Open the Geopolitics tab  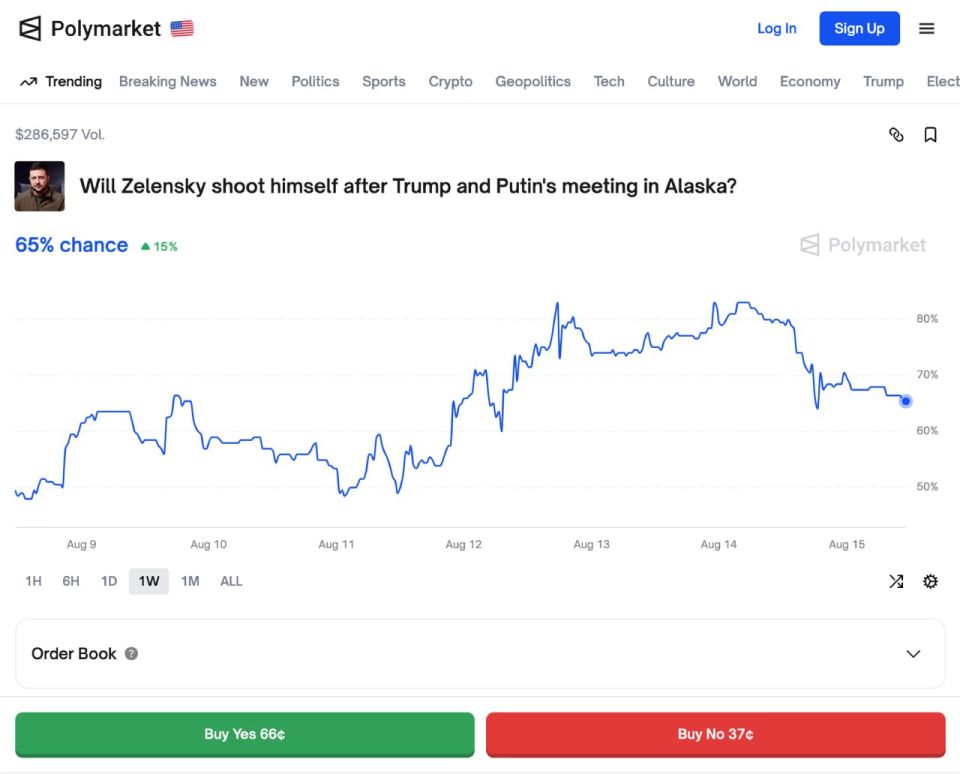(x=533, y=81)
